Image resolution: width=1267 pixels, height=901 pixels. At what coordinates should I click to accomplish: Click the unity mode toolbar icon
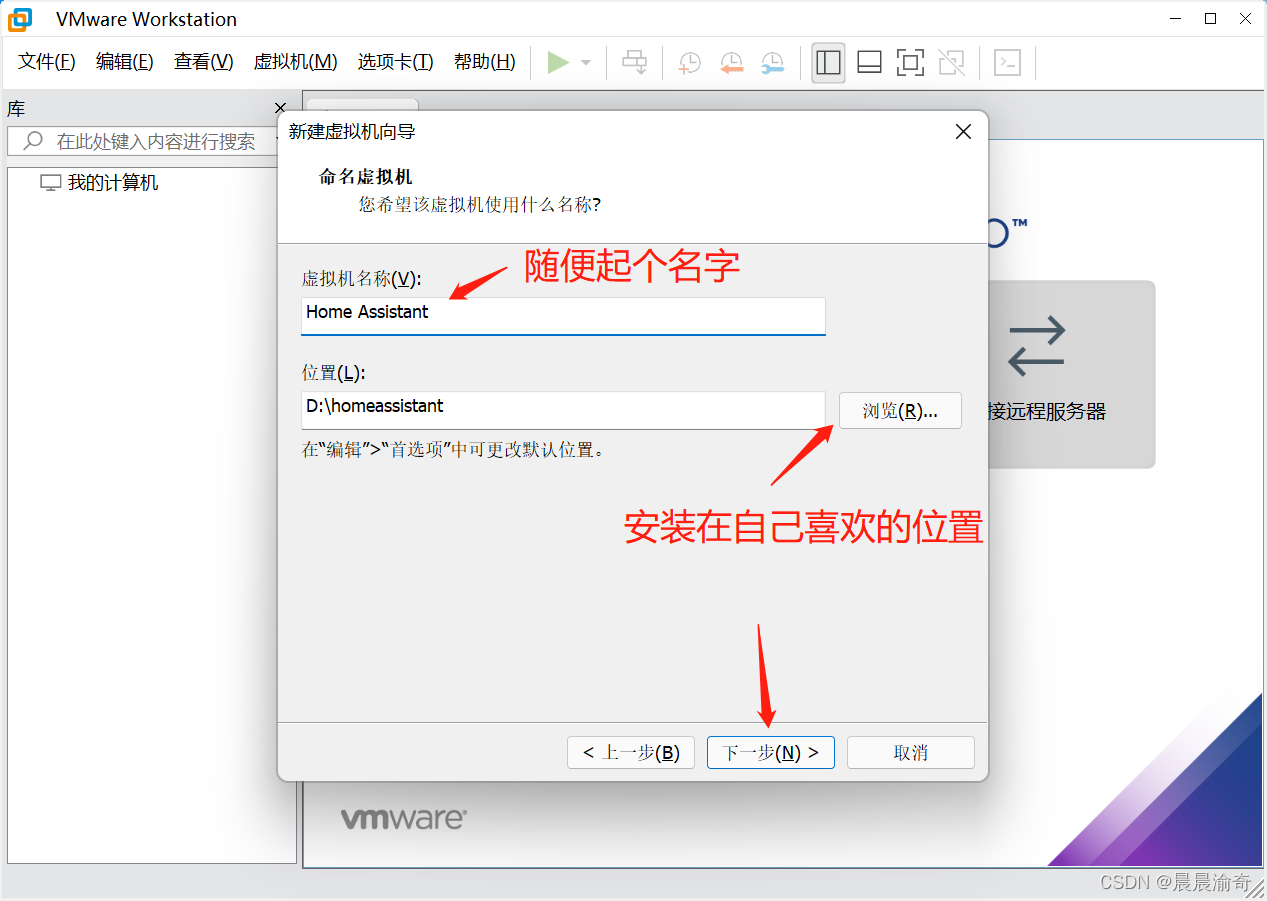(952, 63)
